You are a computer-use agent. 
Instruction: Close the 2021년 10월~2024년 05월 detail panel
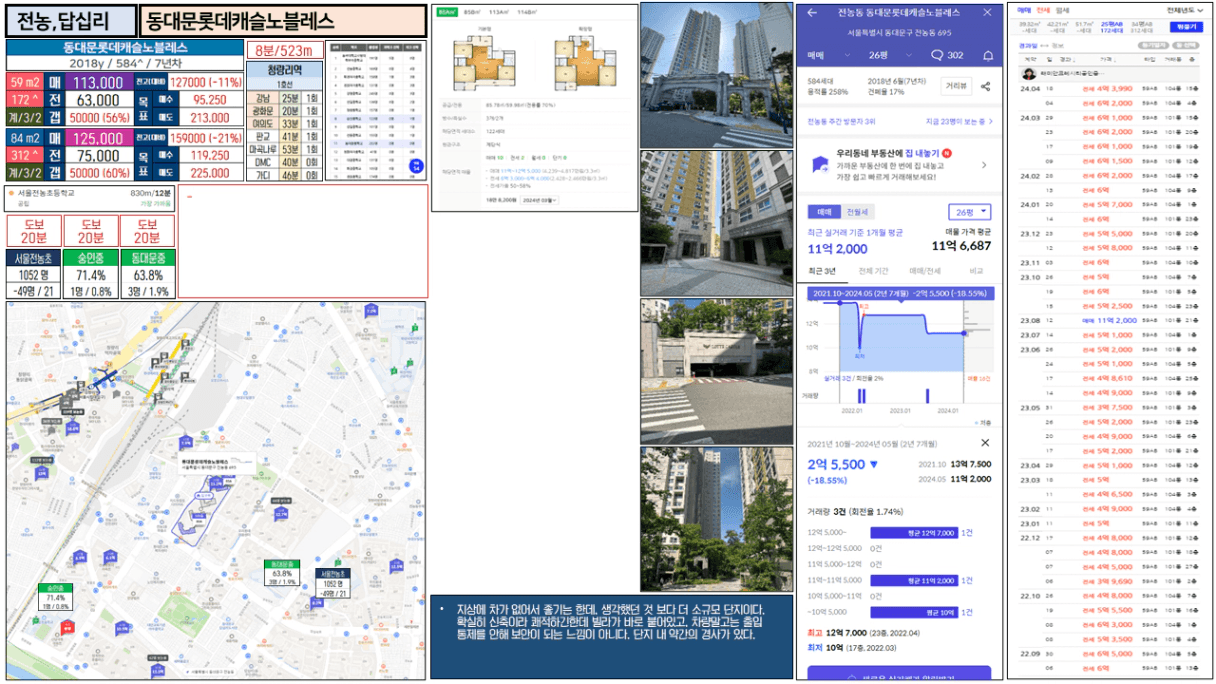tap(985, 443)
